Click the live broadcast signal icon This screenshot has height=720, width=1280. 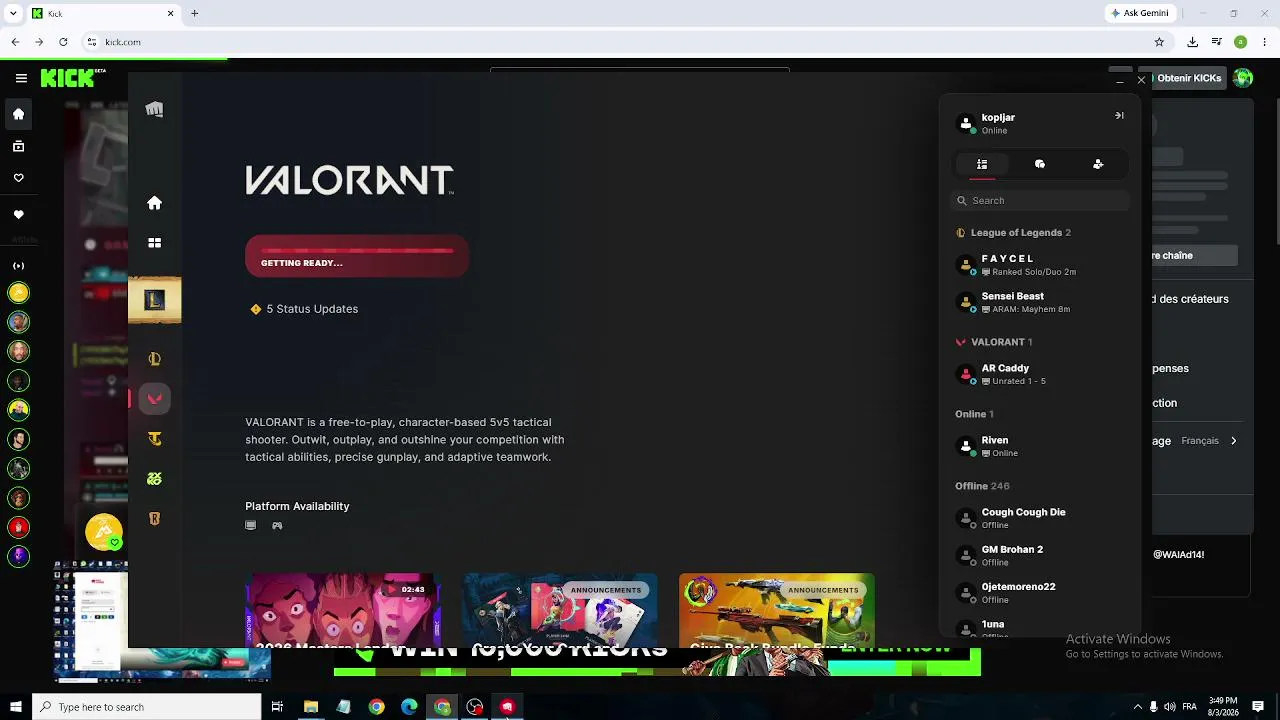click(x=18, y=266)
